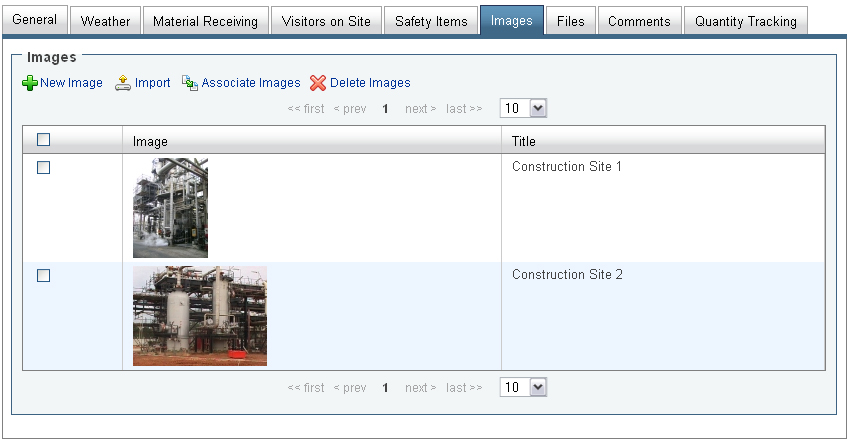This screenshot has height=440, width=848.
Task: Check the Construction Site 2 row checkbox
Action: [43, 276]
